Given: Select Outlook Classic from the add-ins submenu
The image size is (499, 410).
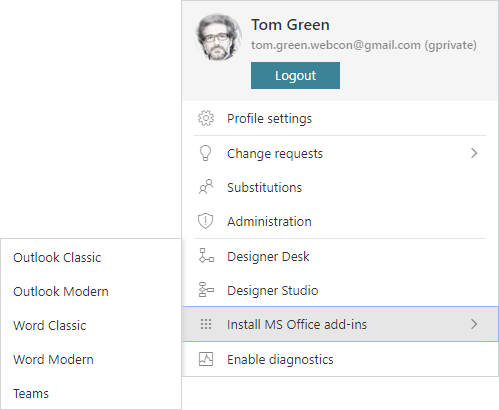Looking at the screenshot, I should (57, 258).
